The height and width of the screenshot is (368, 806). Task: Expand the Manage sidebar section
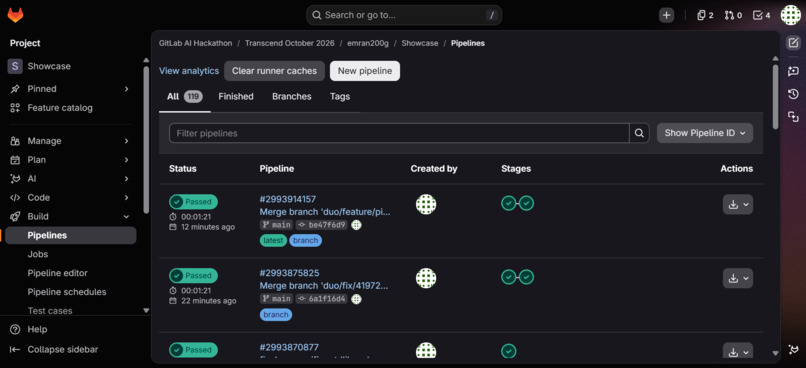[70, 141]
